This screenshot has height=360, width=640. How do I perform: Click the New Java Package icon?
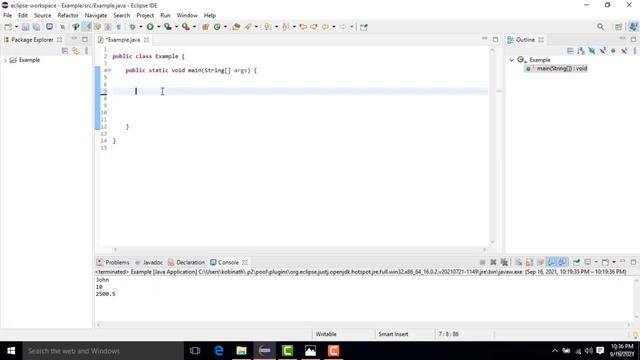[206, 27]
